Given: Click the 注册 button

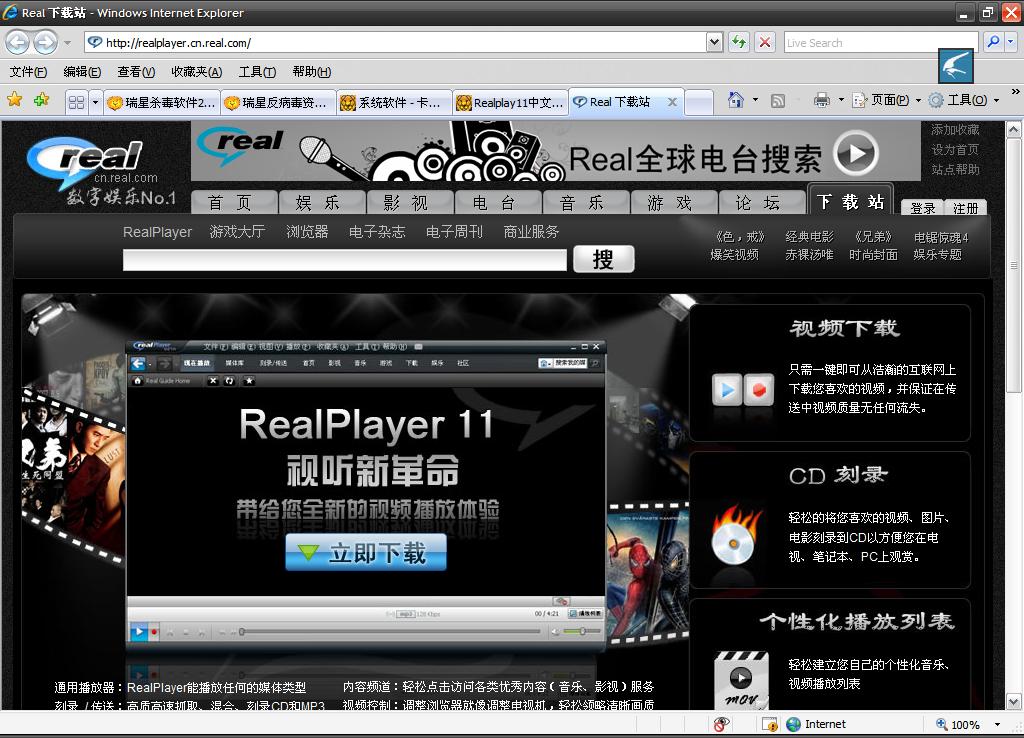Looking at the screenshot, I should tap(965, 208).
